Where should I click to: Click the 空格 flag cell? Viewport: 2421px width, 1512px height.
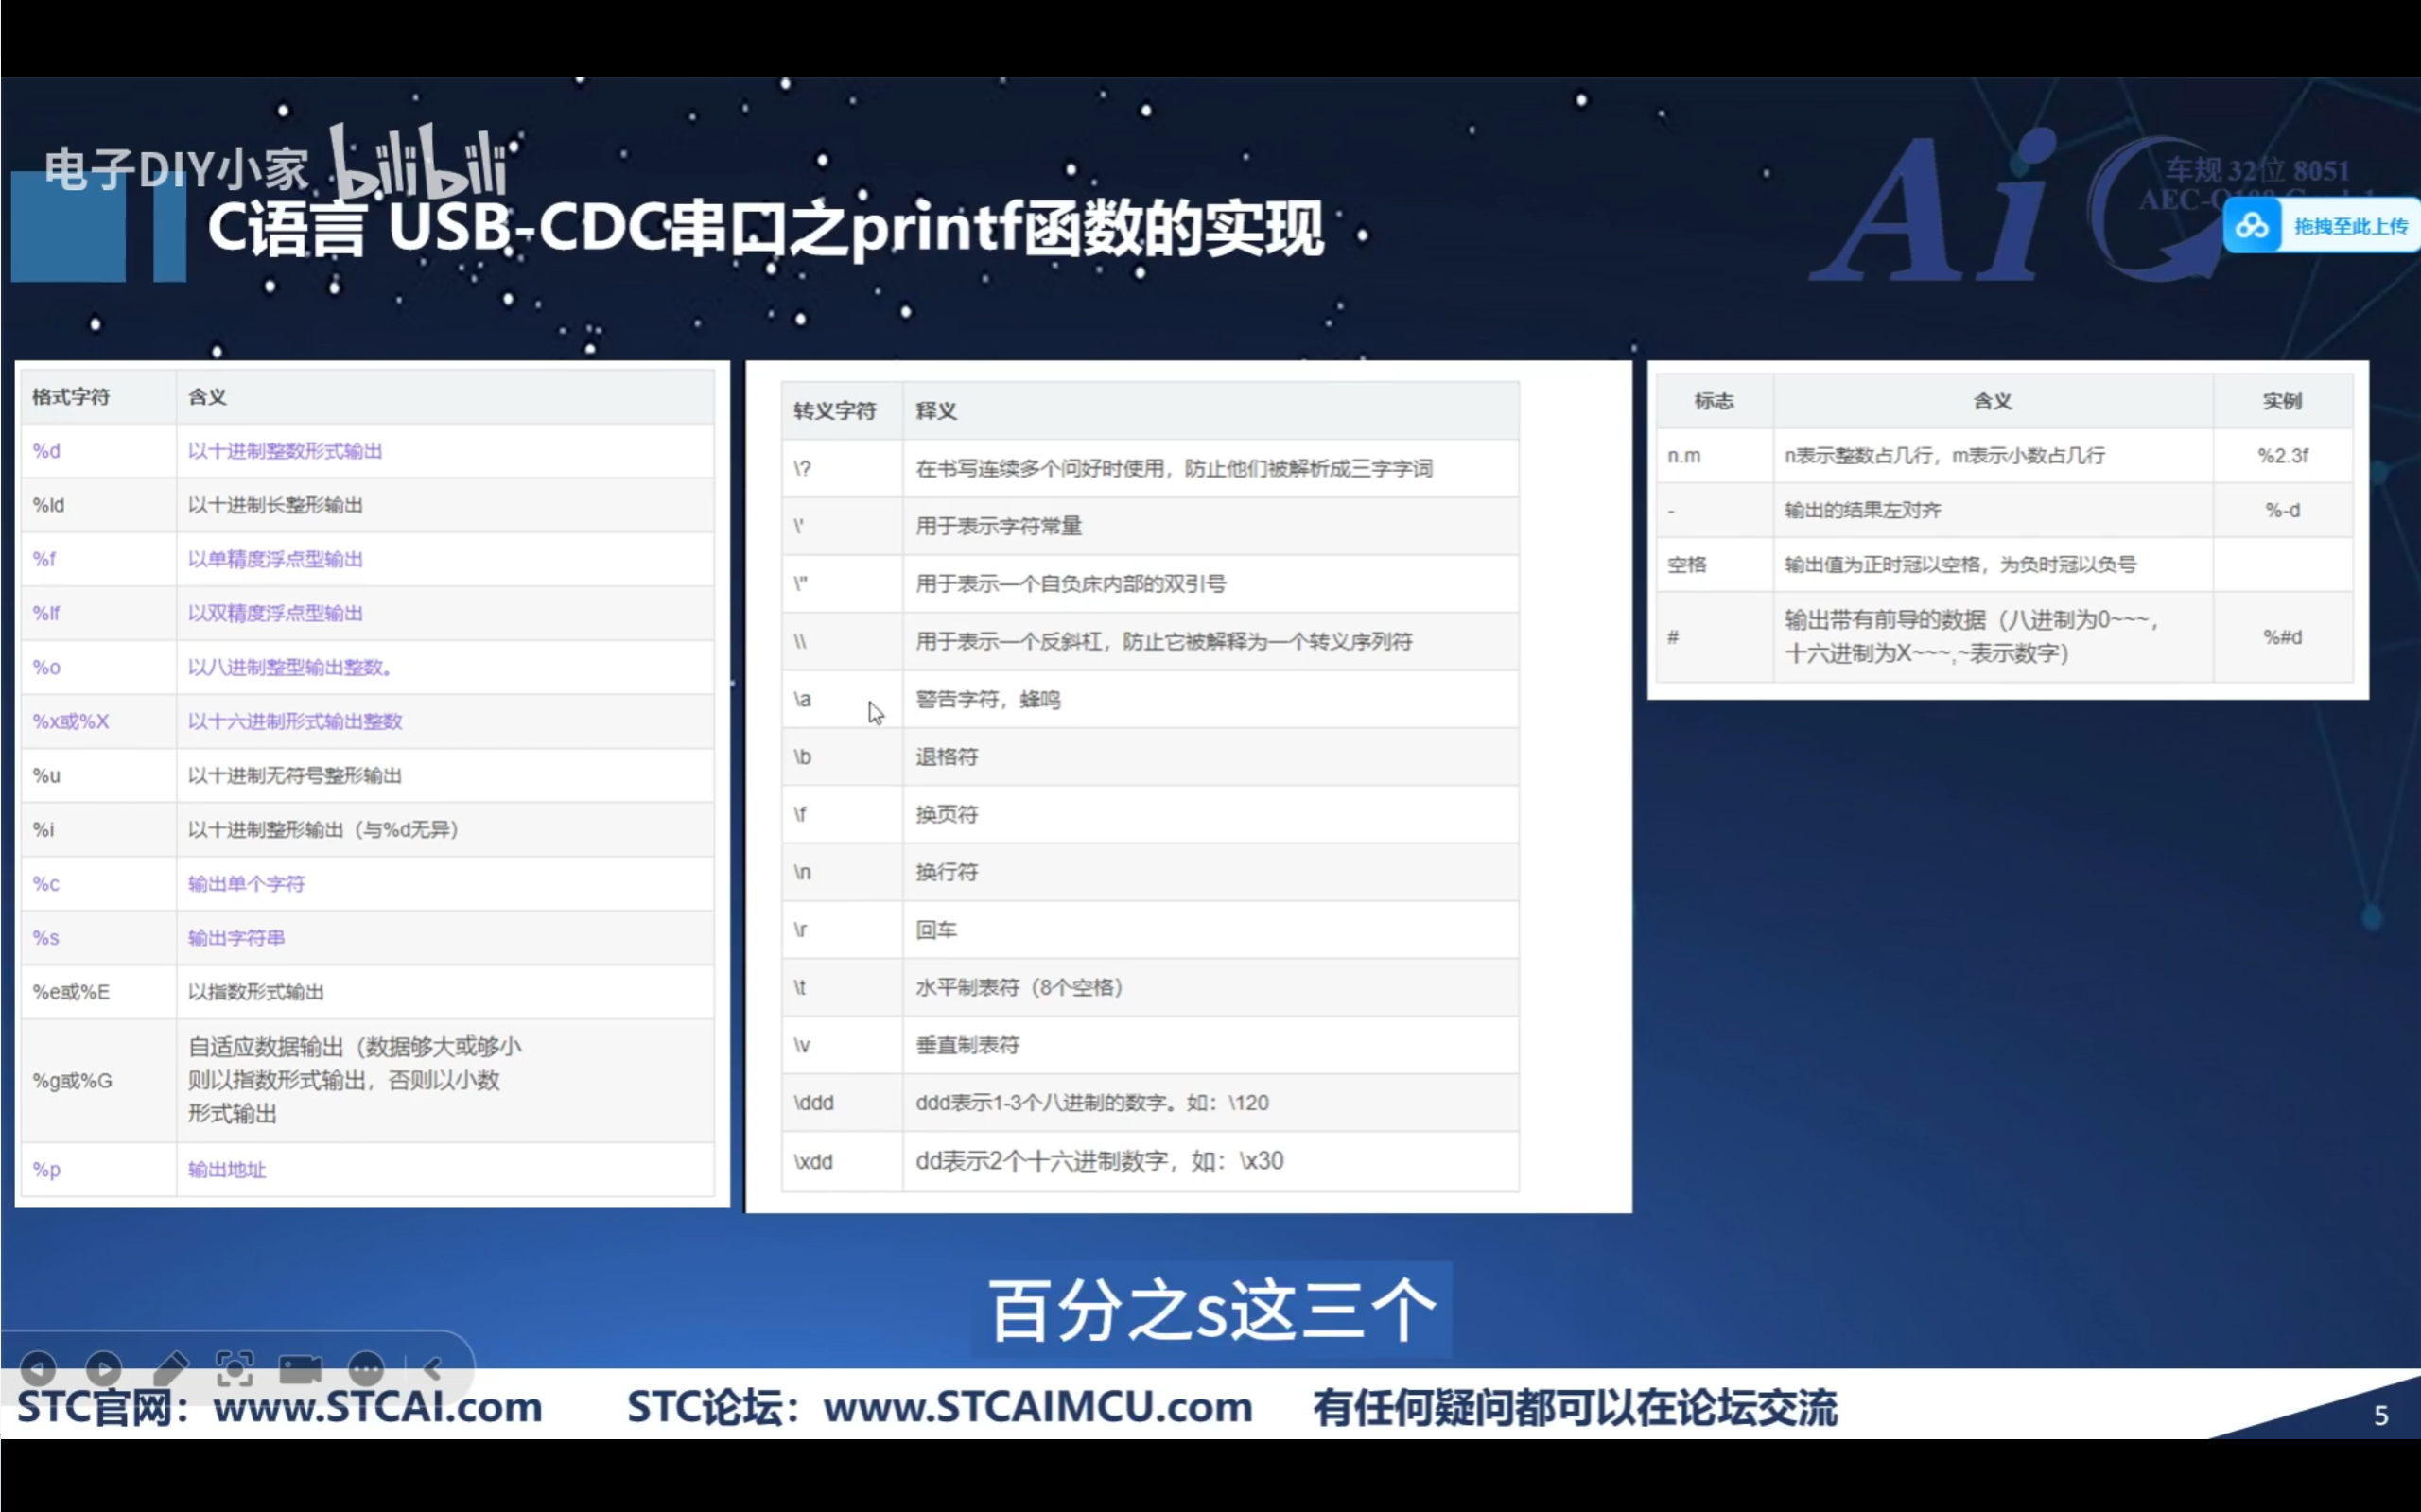pyautogui.click(x=1714, y=564)
